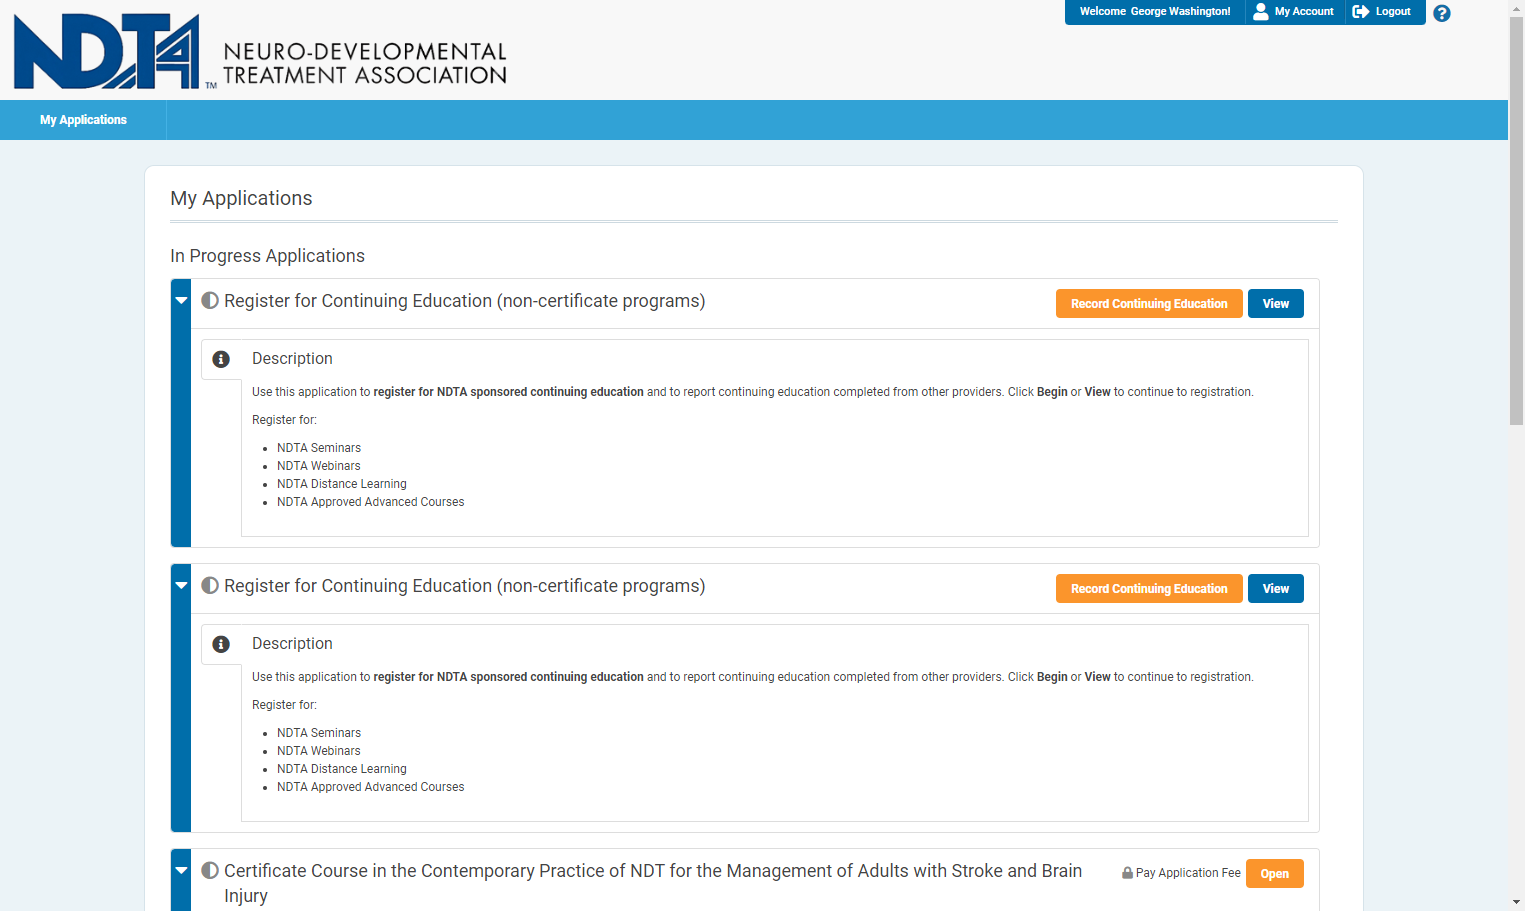Click half-circle status icon of second Continuing Education application
The image size is (1525, 911).
pos(210,586)
